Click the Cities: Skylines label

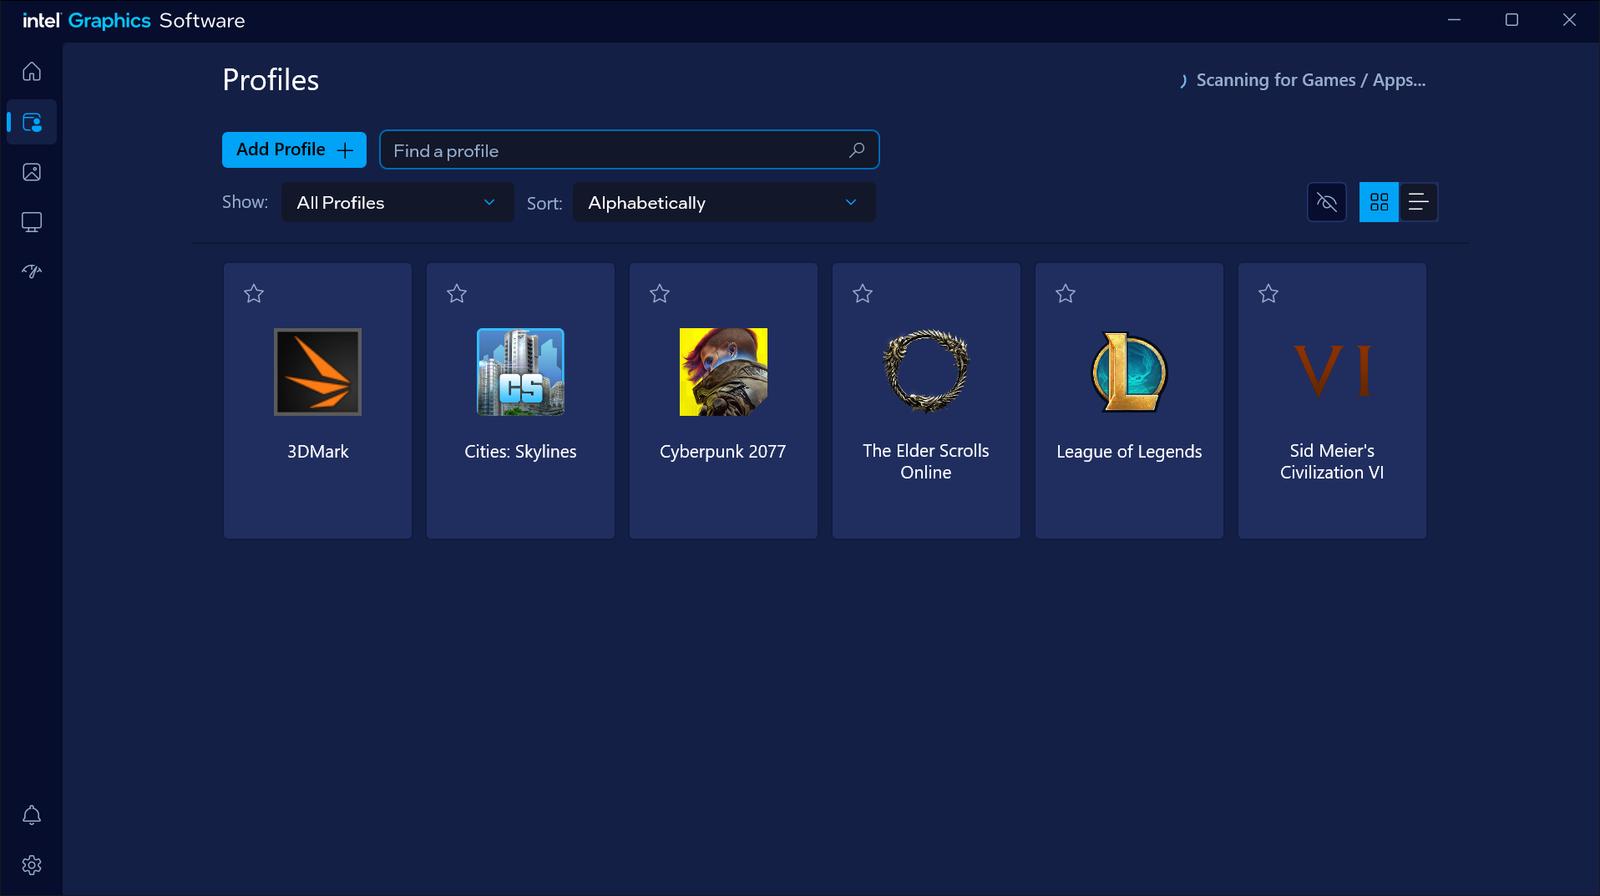[521, 452]
